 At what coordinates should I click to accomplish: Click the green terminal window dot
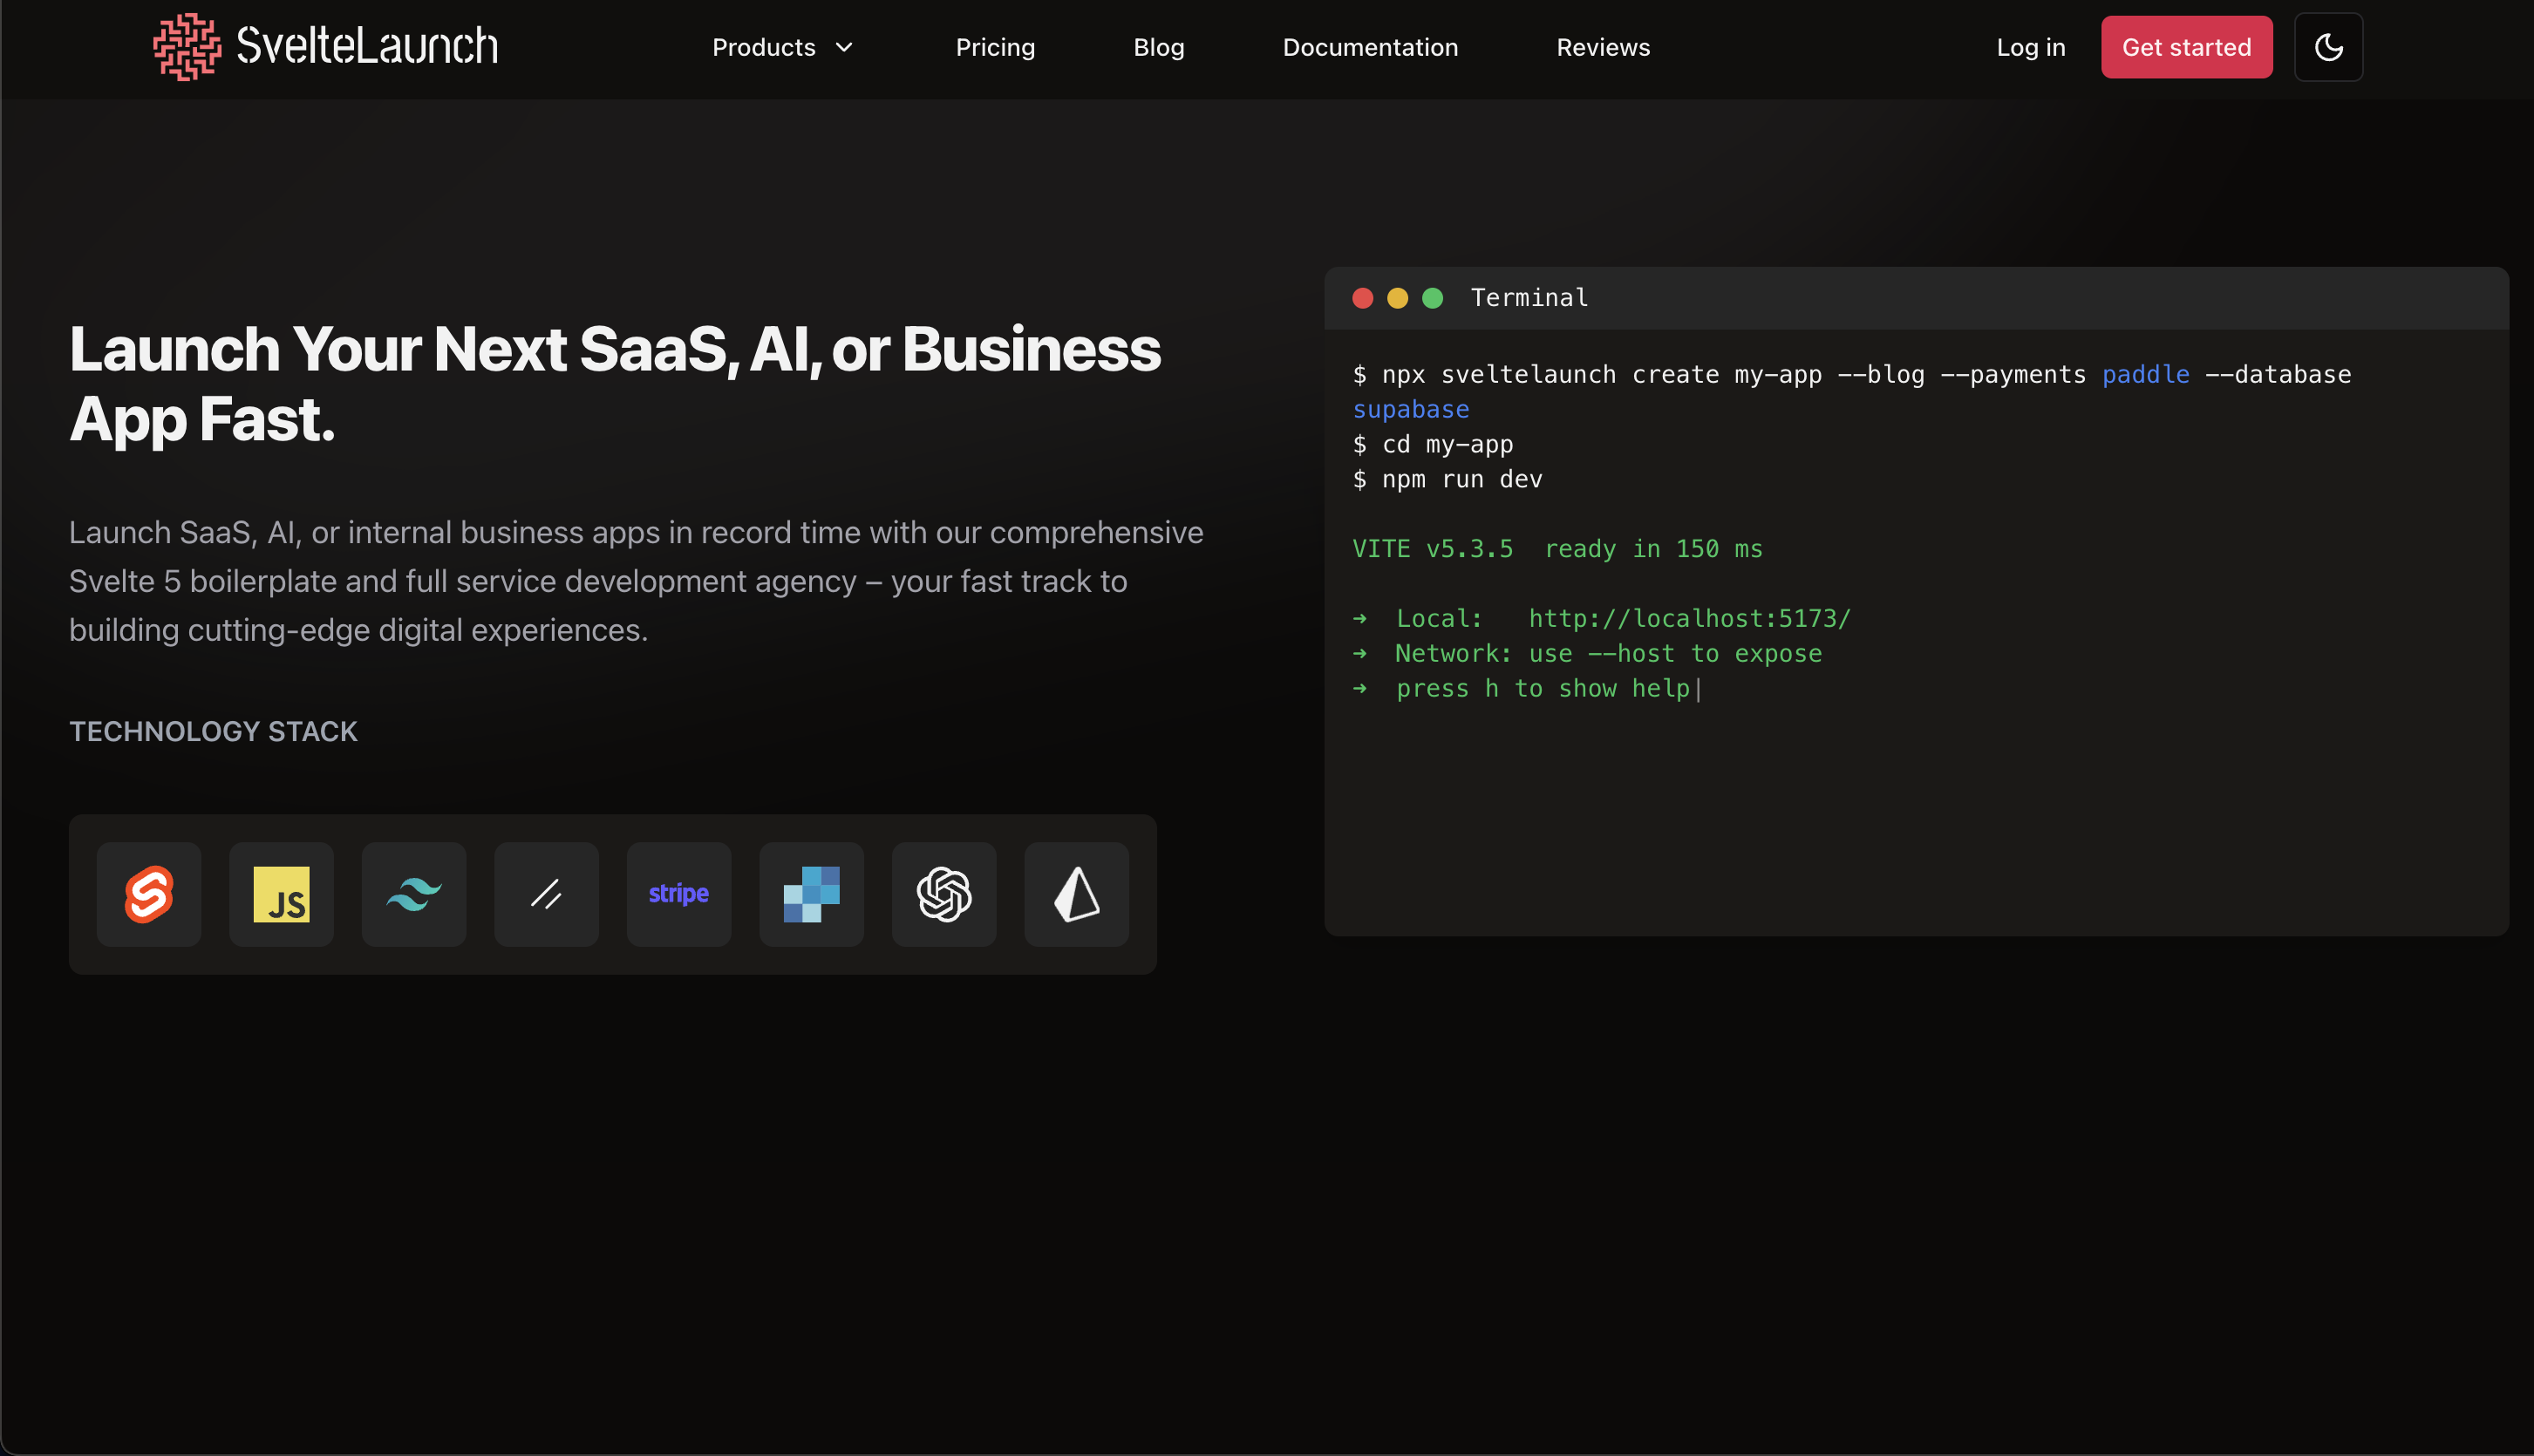1432,298
